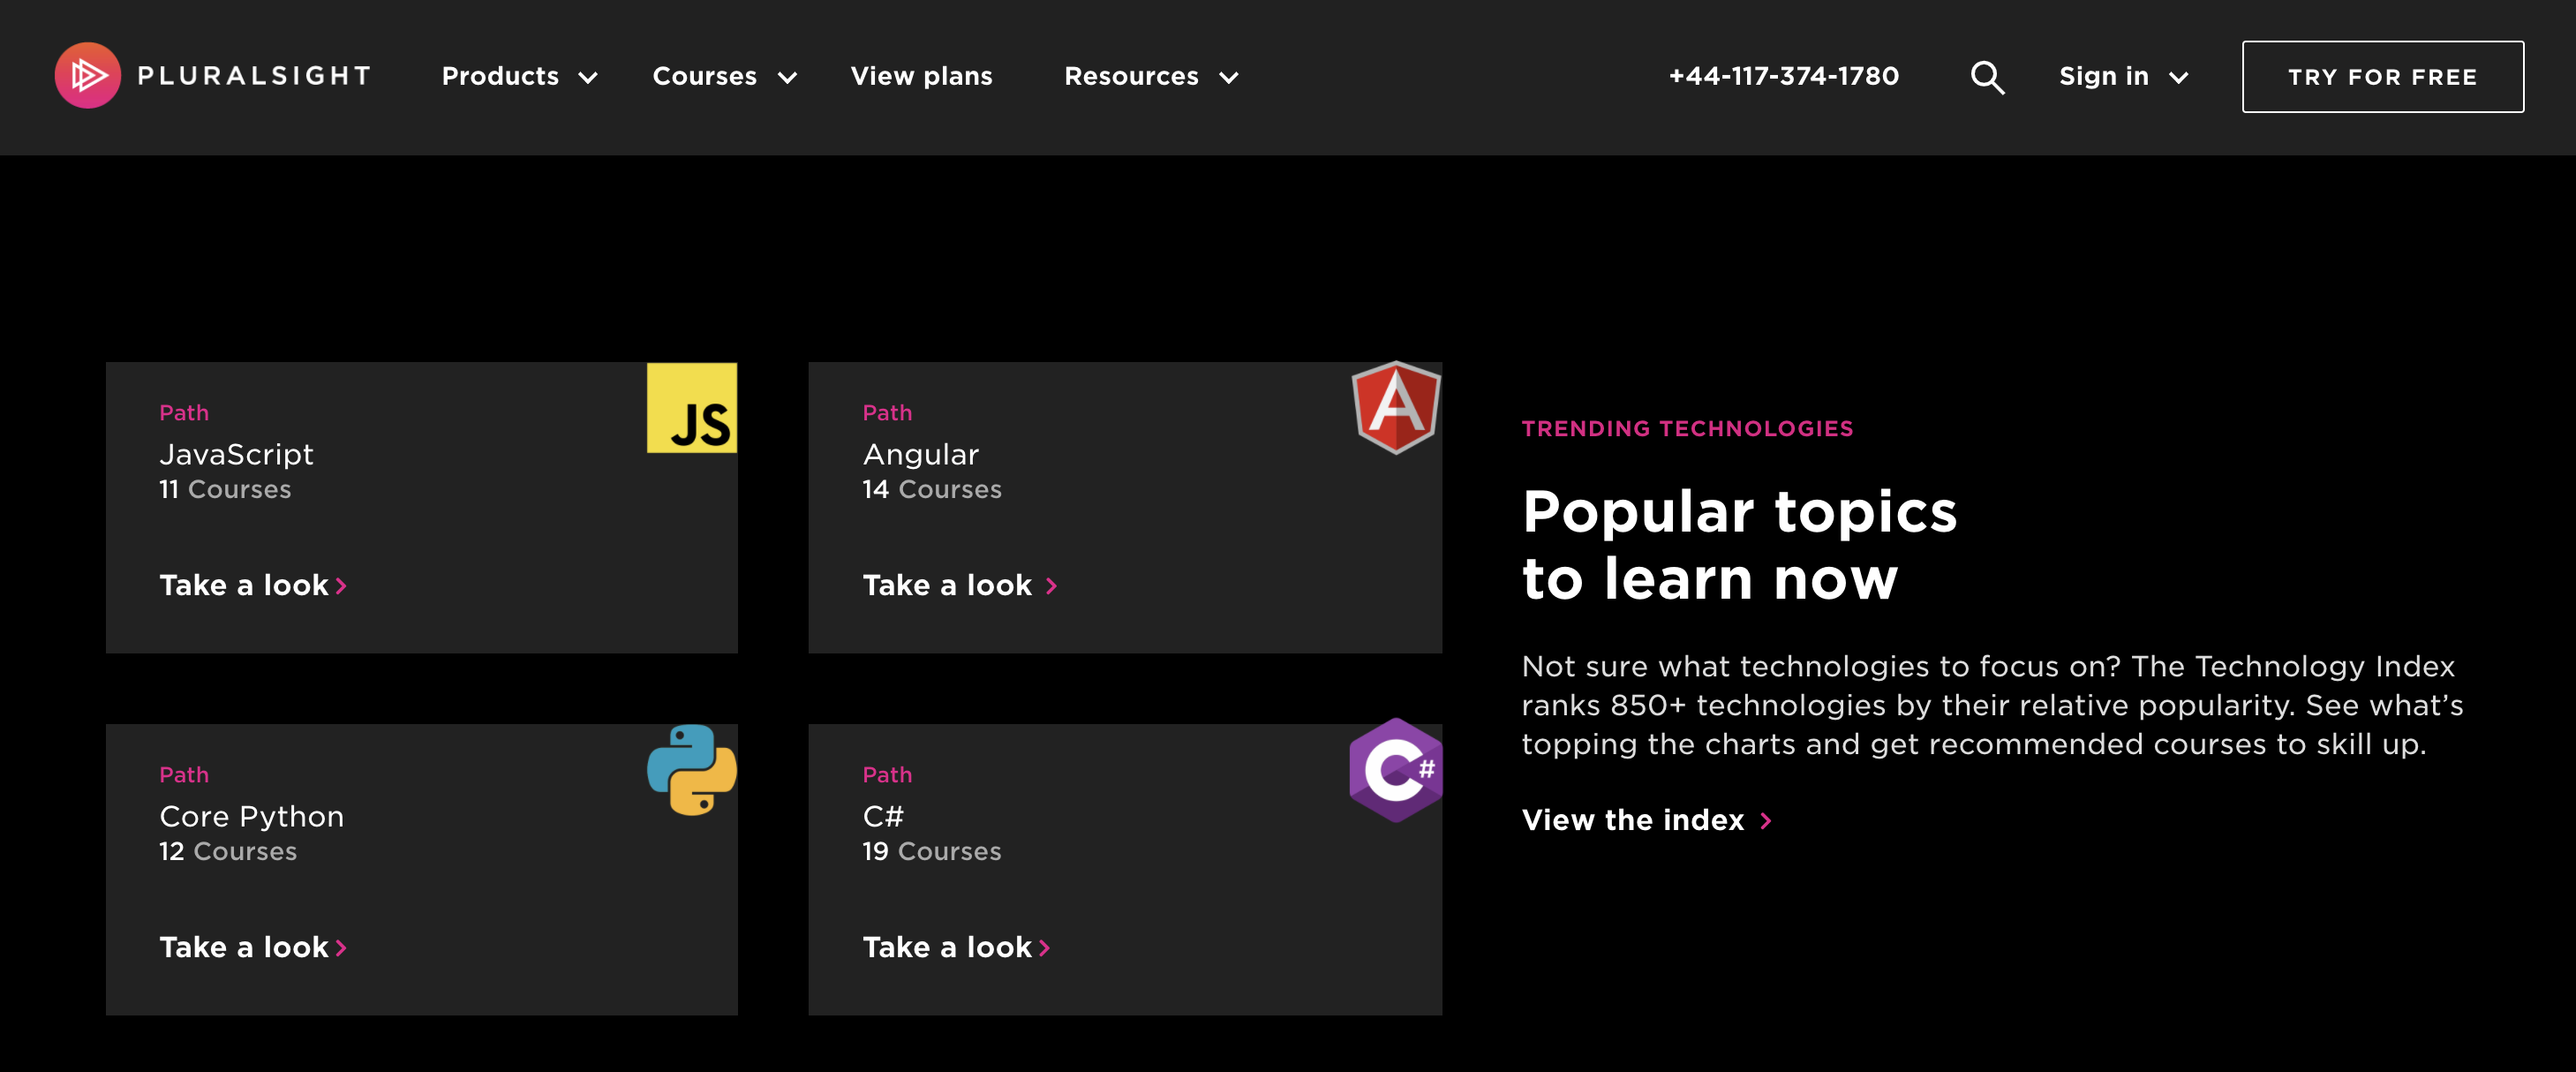
Task: Click the C# logo icon
Action: click(x=1396, y=771)
